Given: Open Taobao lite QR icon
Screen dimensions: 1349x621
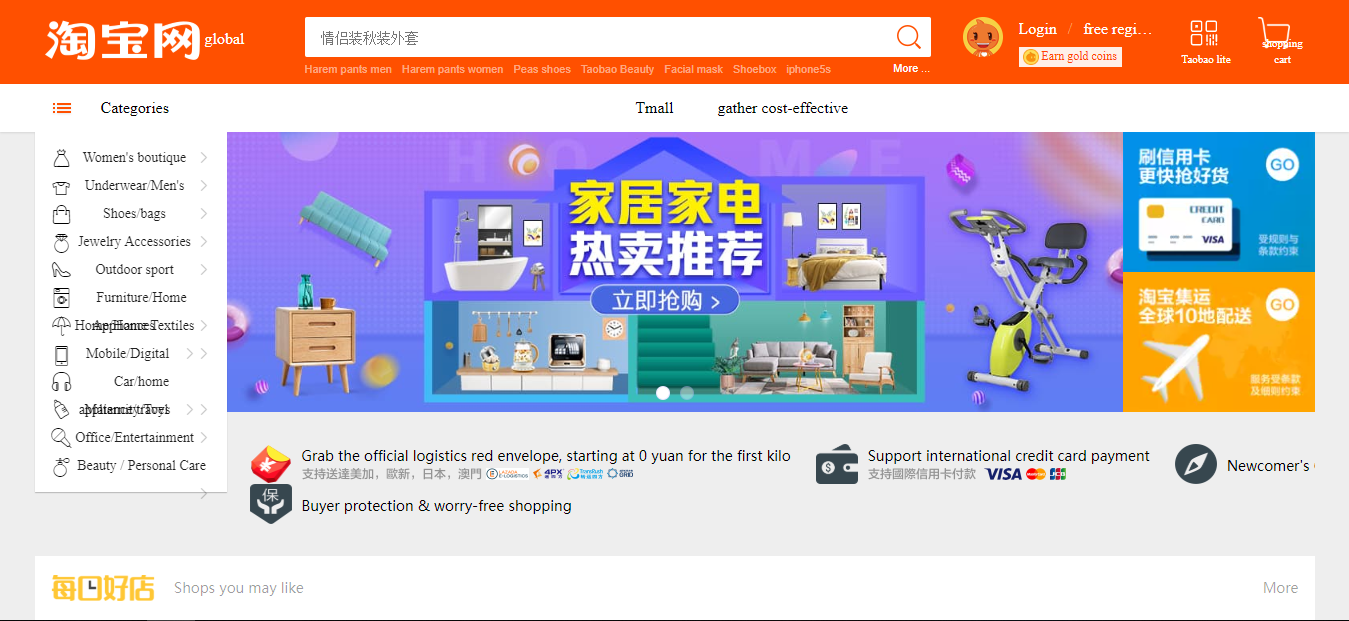Looking at the screenshot, I should [1204, 32].
